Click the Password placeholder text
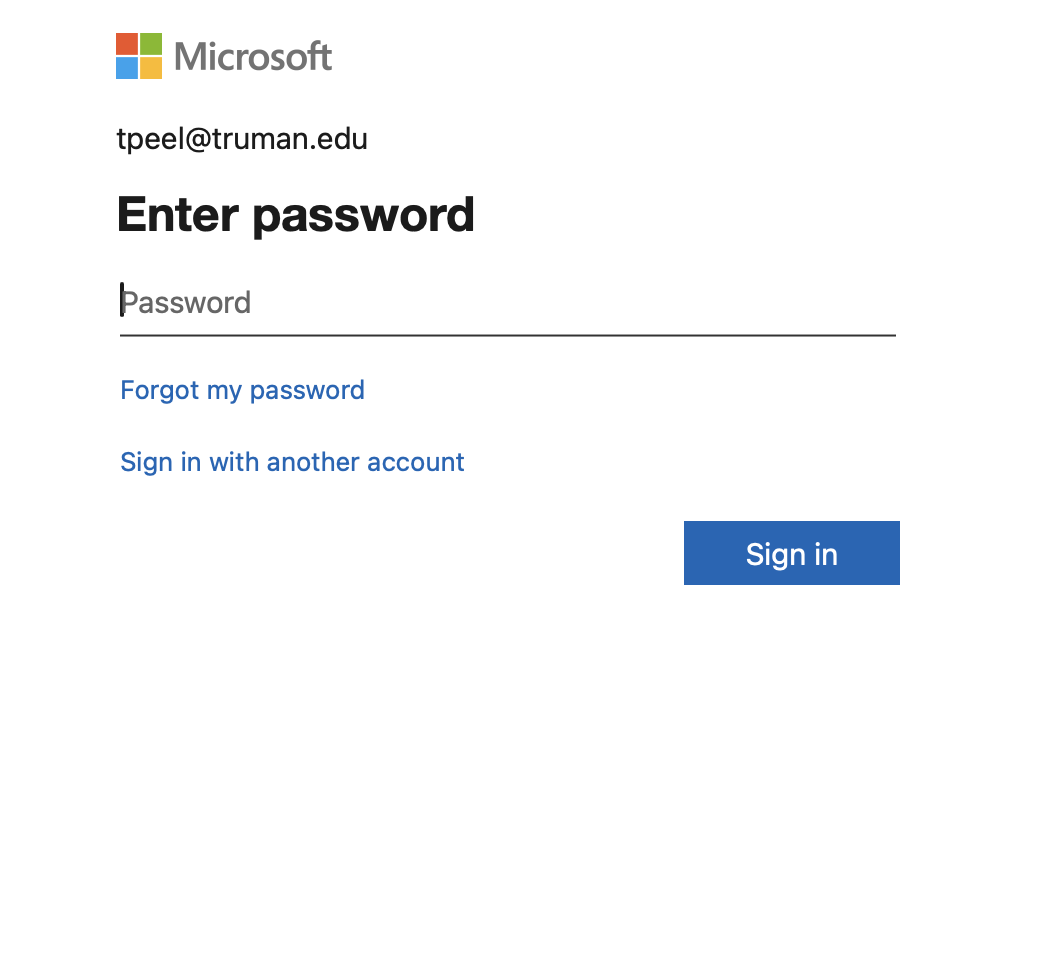This screenshot has height=980, width=1056. pos(188,303)
